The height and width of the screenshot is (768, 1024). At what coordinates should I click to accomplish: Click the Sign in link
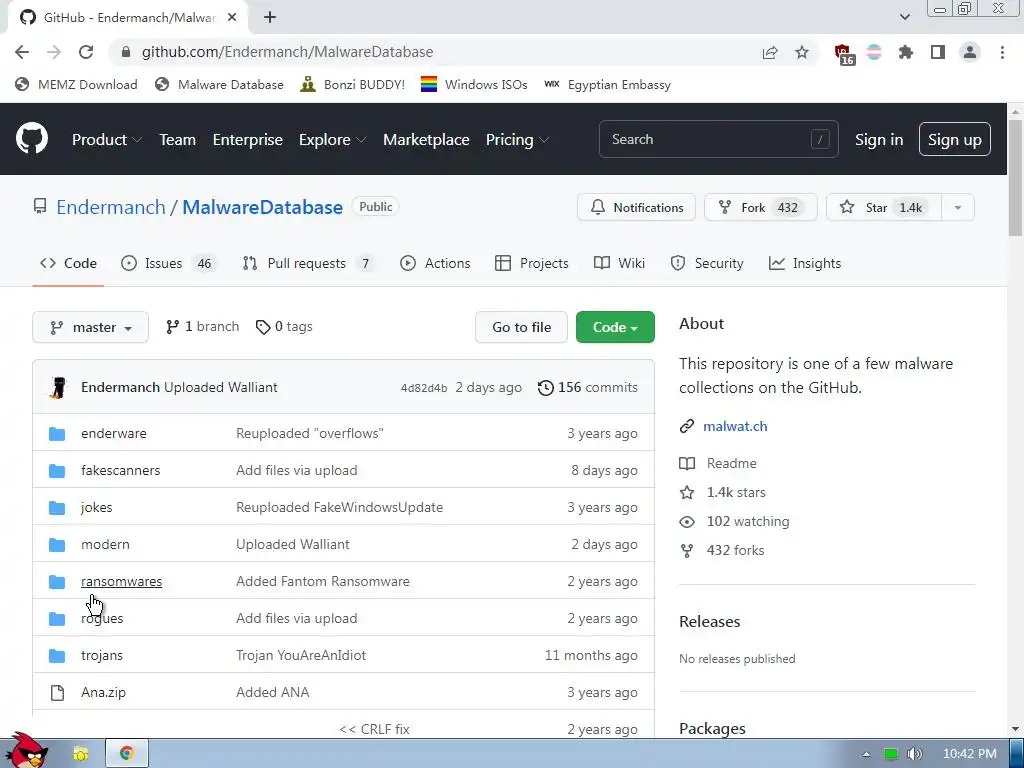point(878,139)
